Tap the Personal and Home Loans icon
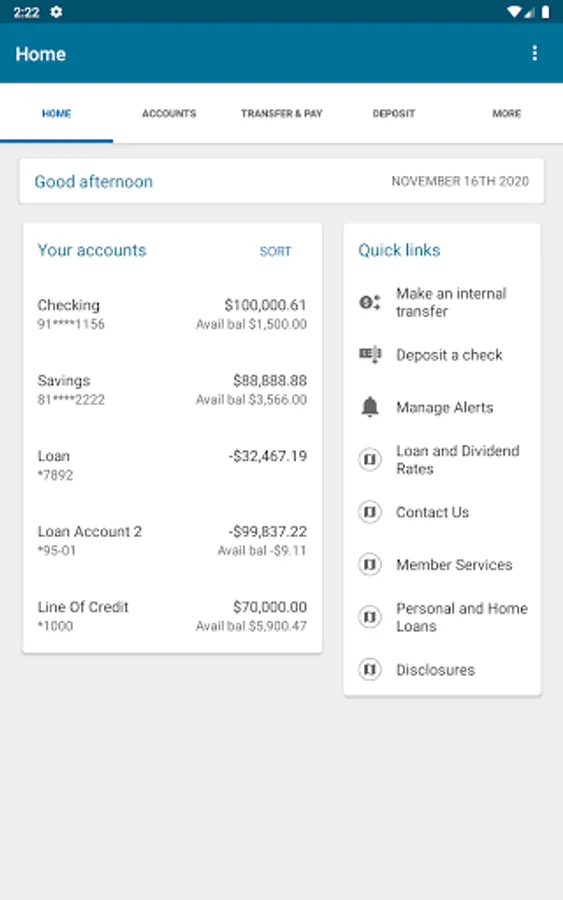The width and height of the screenshot is (563, 900). pyautogui.click(x=370, y=617)
